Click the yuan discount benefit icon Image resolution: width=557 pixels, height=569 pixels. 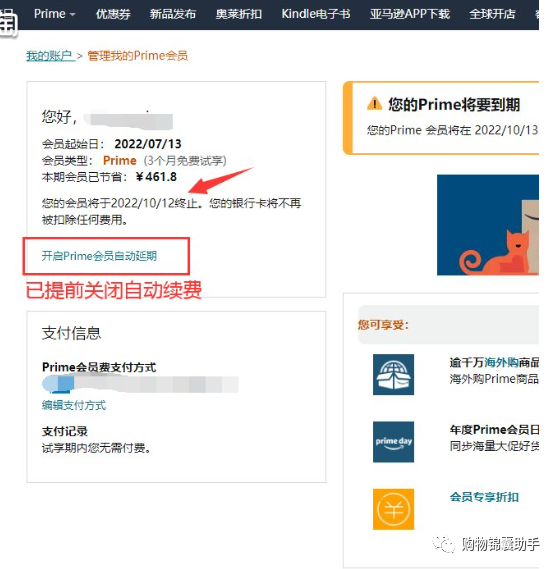(393, 509)
